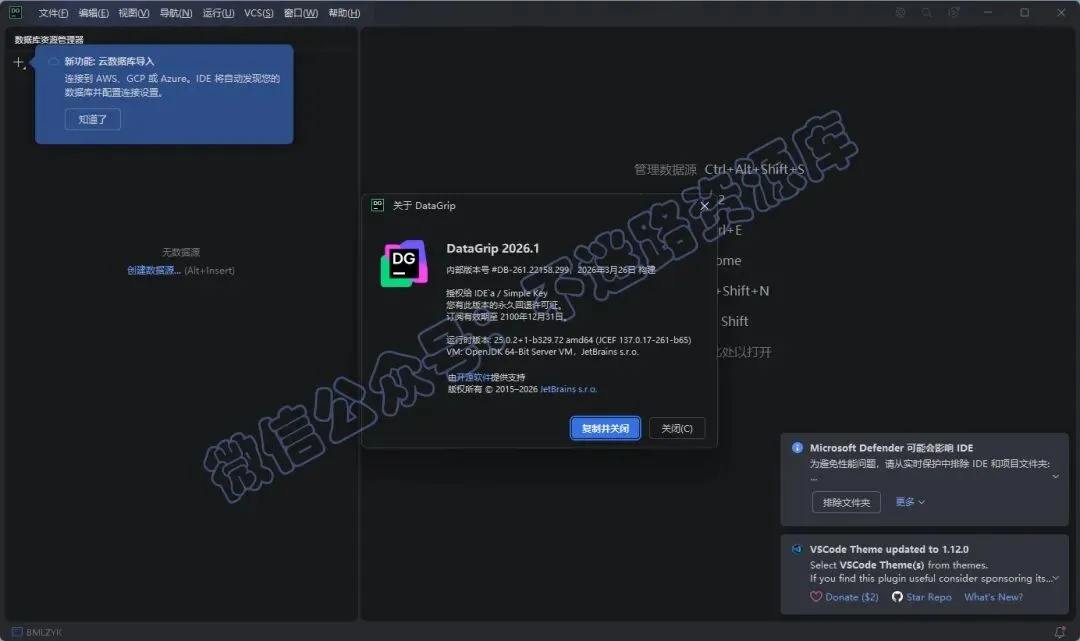Click the Star Repo link
This screenshot has width=1080, height=641.
coord(928,597)
